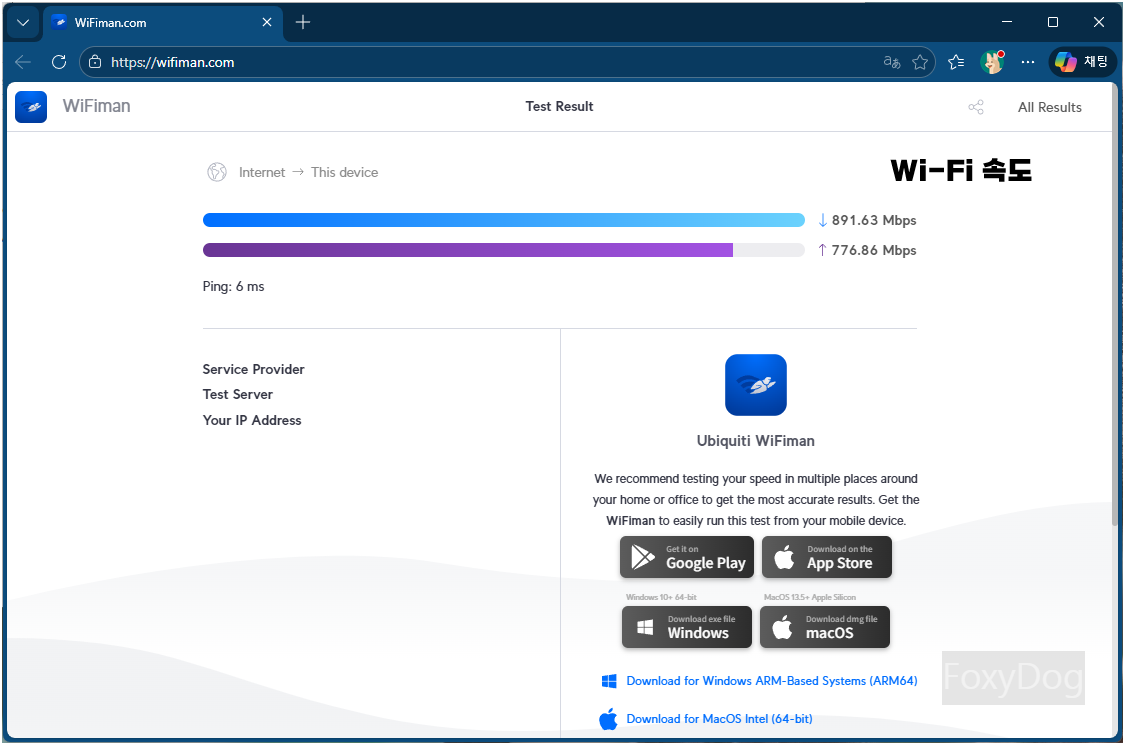
Task: Click the purple upload speed bar
Action: (468, 250)
